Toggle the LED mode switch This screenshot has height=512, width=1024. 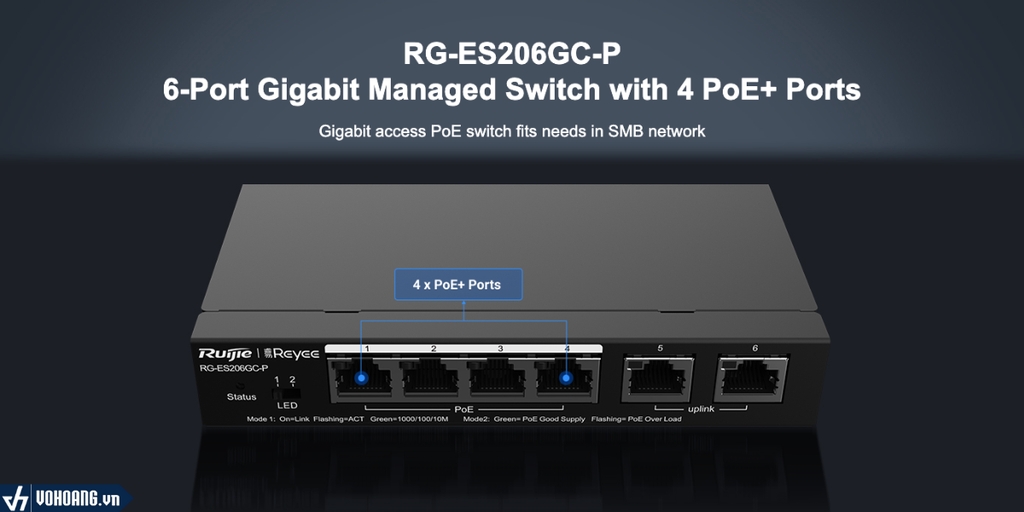285,394
